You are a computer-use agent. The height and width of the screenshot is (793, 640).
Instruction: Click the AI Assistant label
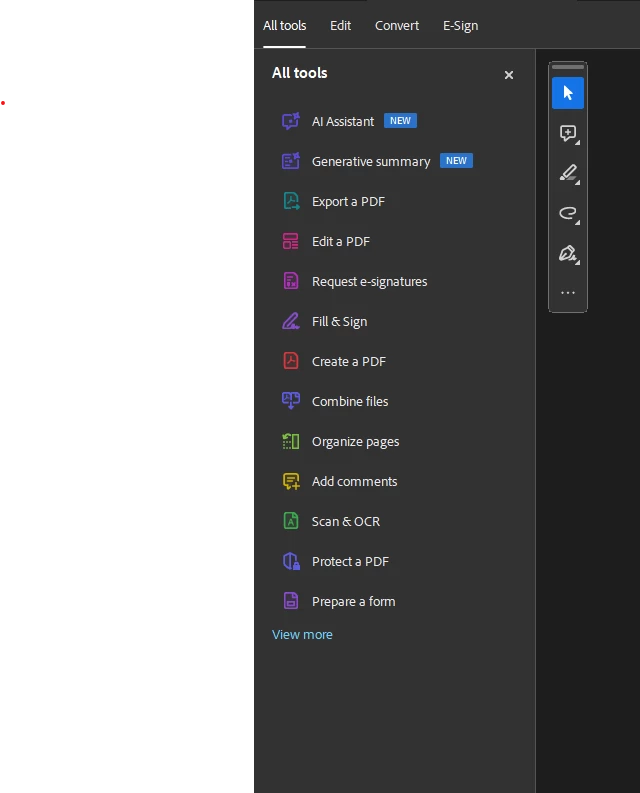pyautogui.click(x=343, y=121)
